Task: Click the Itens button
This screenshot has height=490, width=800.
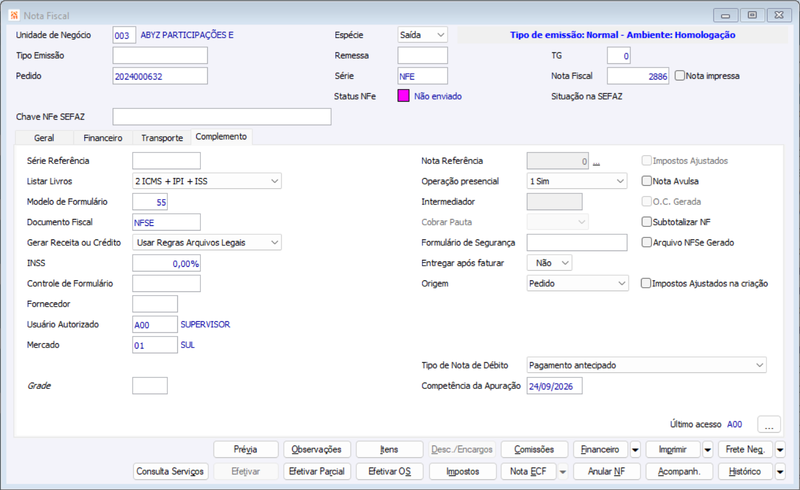Action: pyautogui.click(x=389, y=450)
